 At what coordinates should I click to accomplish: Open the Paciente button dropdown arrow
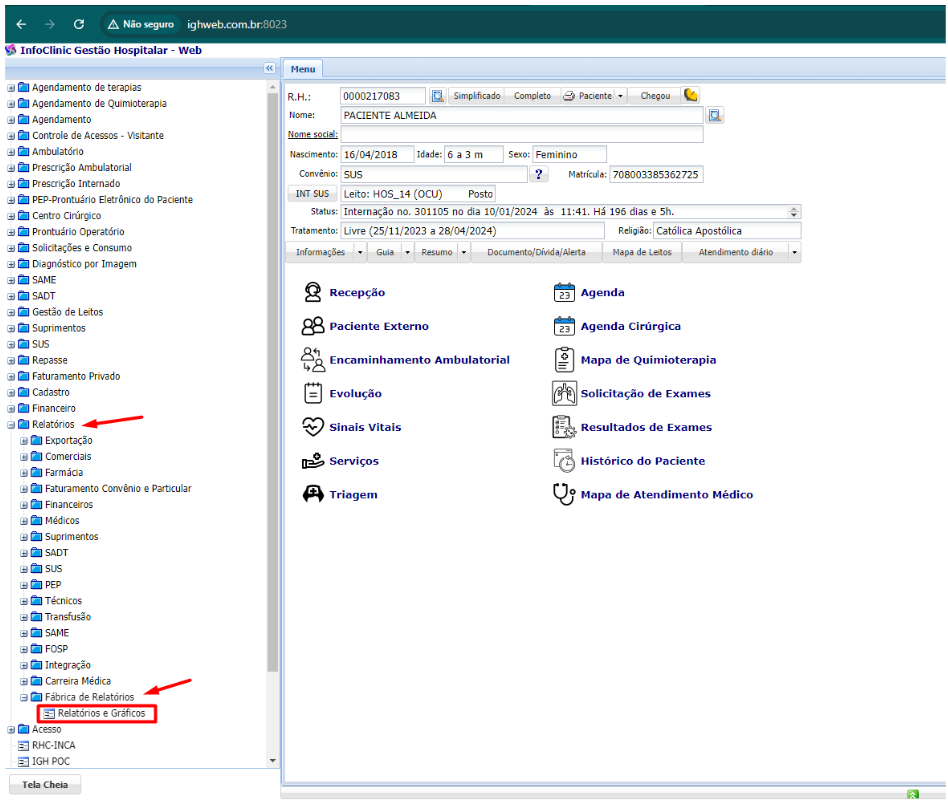(620, 96)
